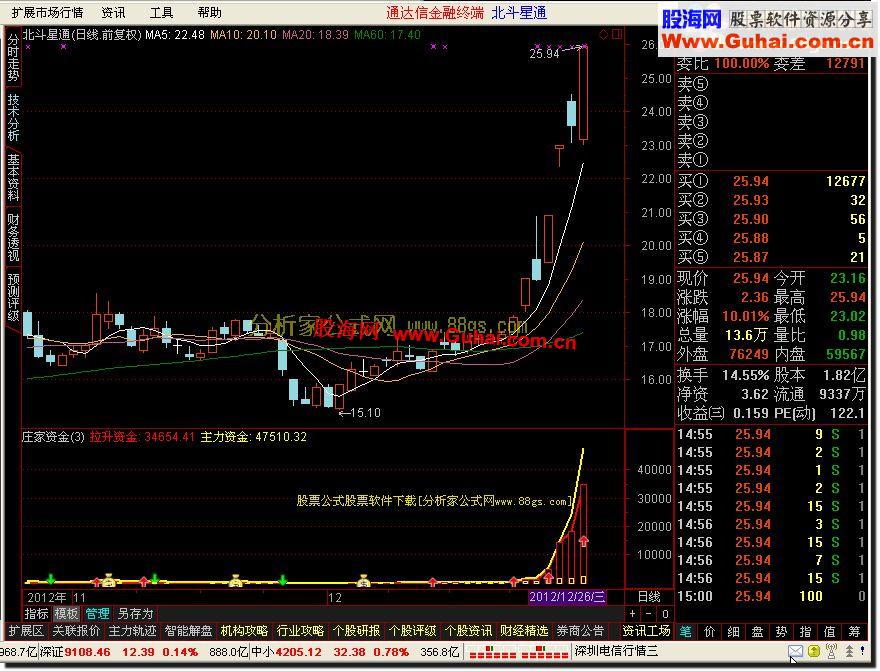Click 深圳电信行情三 server label
The height and width of the screenshot is (671, 880).
(x=615, y=651)
